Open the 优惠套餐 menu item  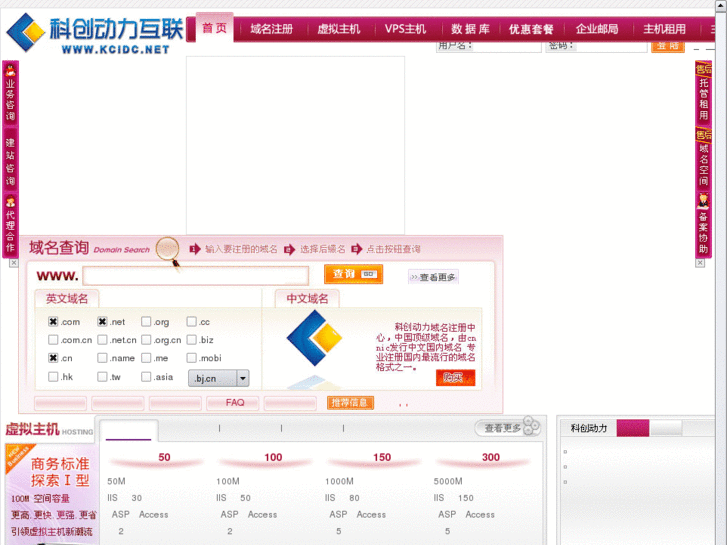tap(531, 29)
